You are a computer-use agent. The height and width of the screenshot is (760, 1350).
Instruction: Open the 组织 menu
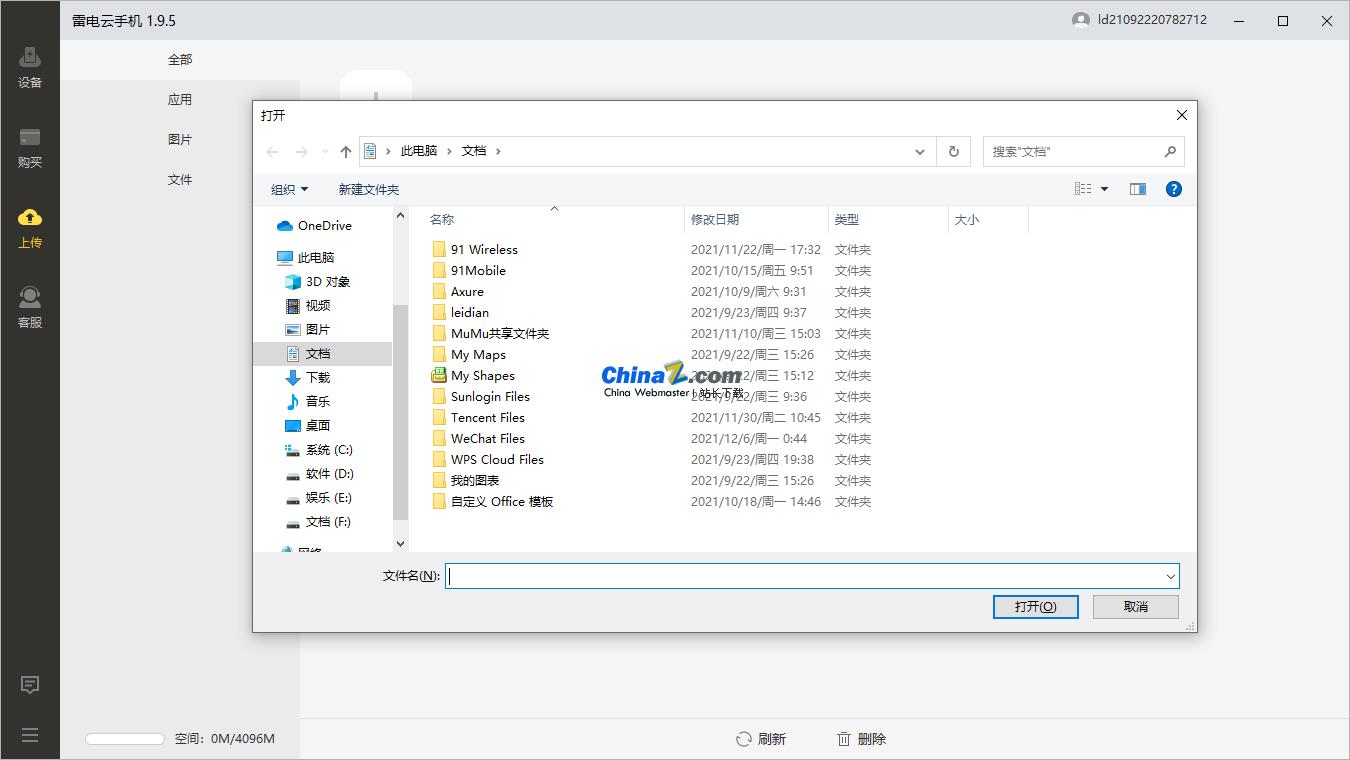[290, 189]
